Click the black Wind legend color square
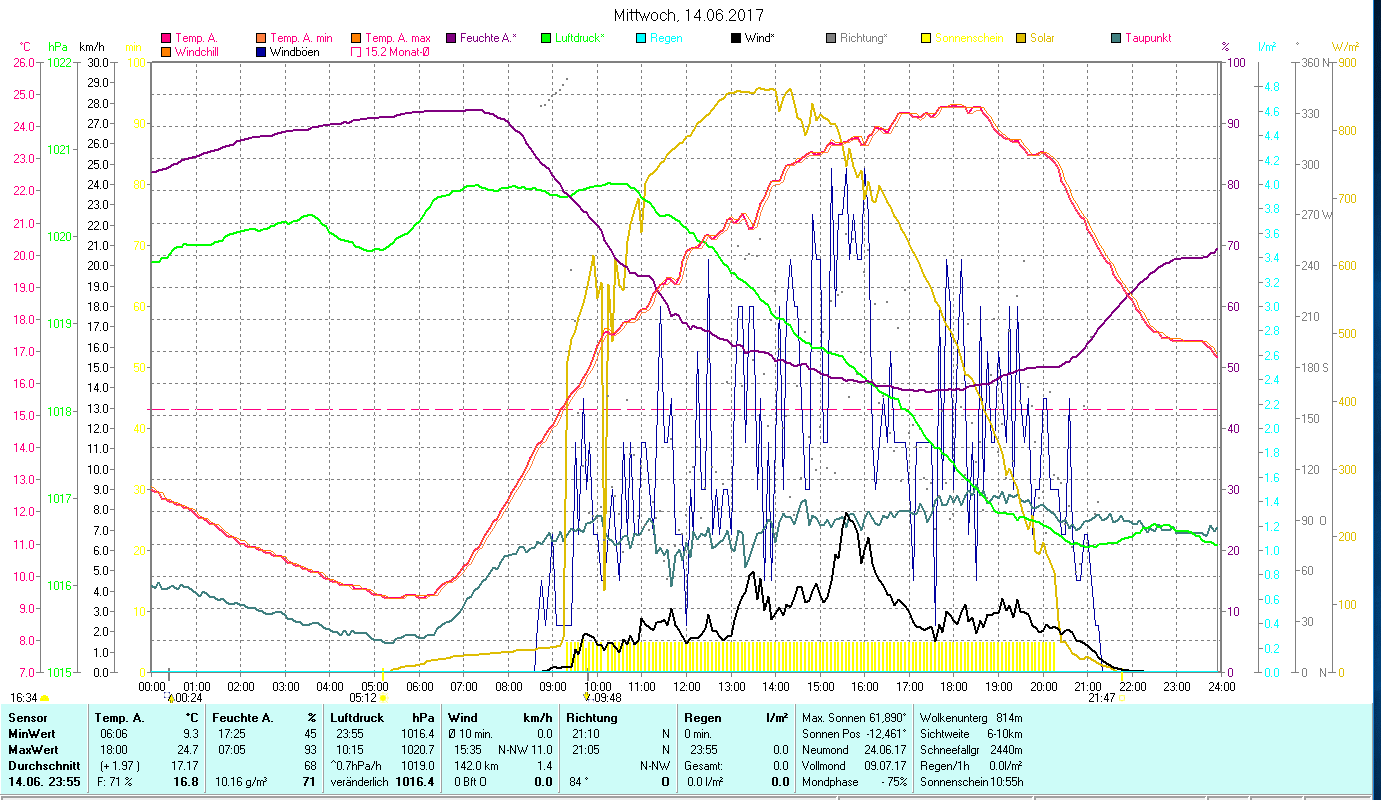This screenshot has height=800, width=1381. tap(737, 38)
